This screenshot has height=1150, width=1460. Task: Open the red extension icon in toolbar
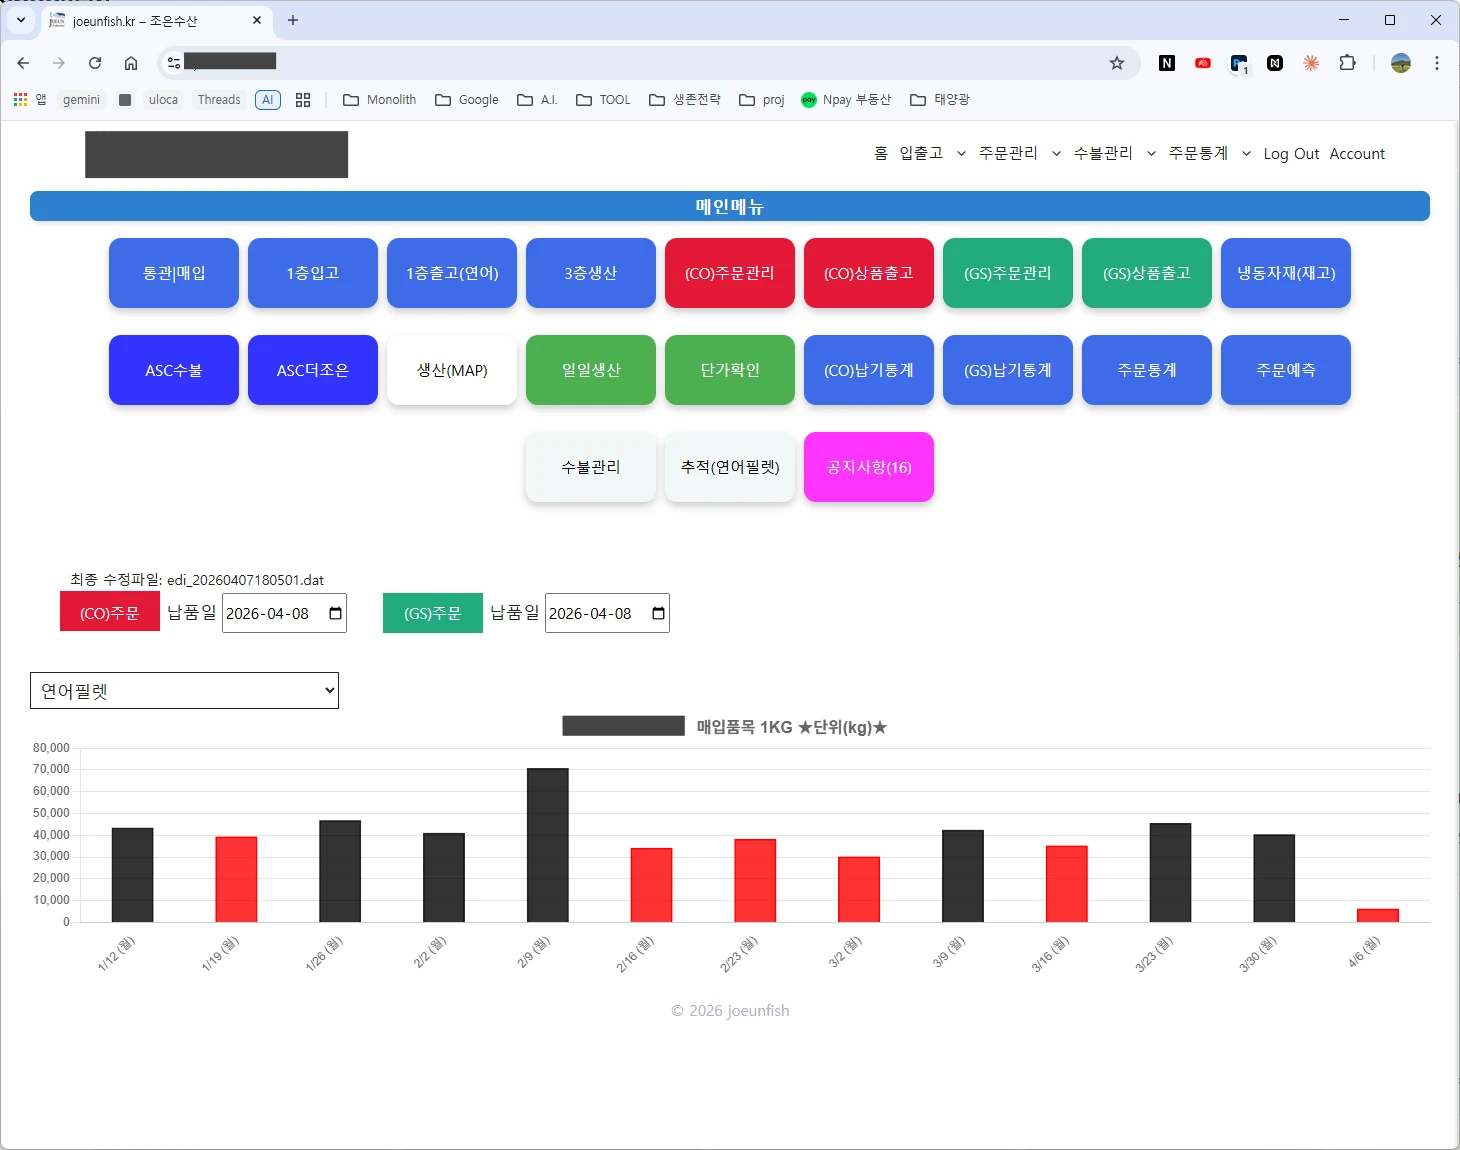click(x=1203, y=63)
